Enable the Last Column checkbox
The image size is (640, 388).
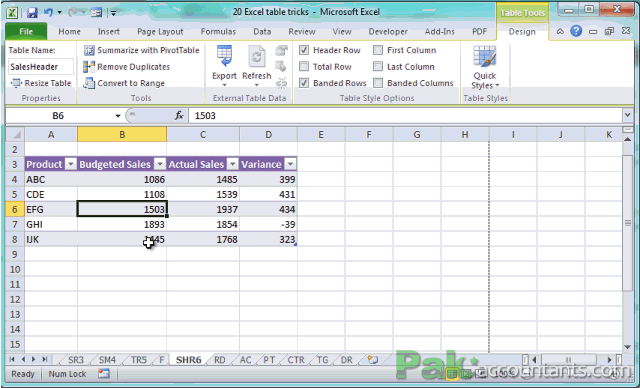pos(378,67)
